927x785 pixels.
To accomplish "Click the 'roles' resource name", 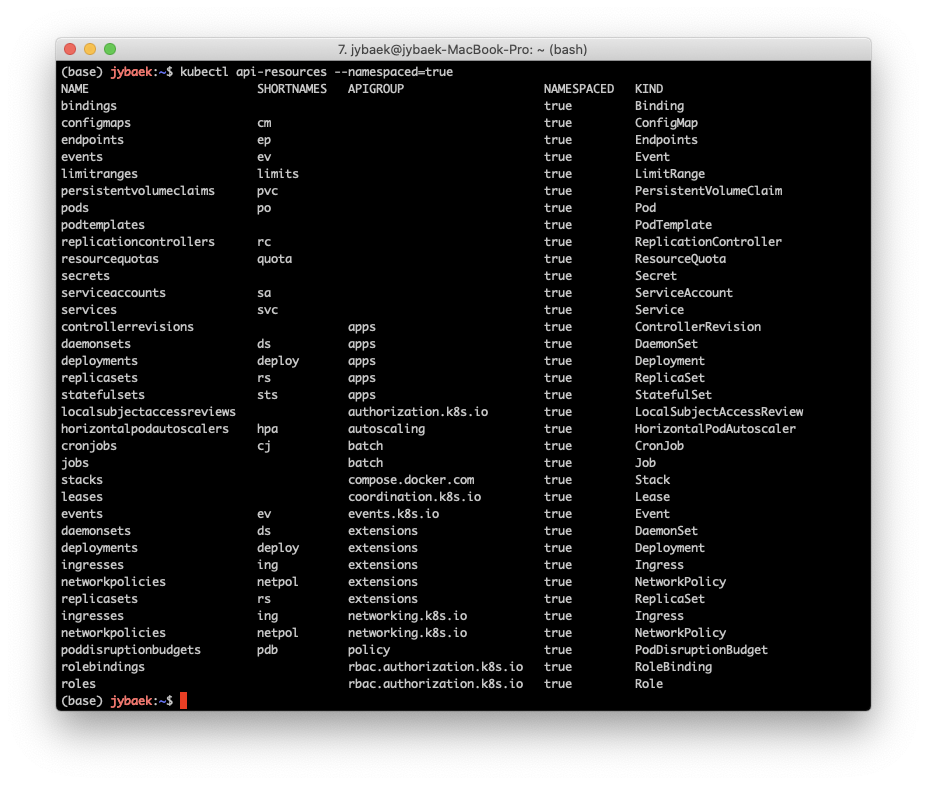I will point(78,684).
